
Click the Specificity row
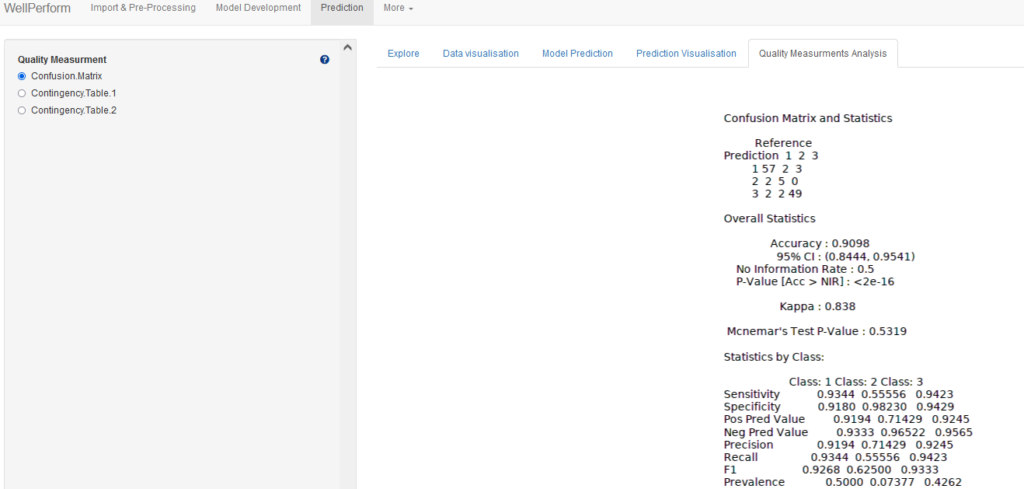click(839, 407)
